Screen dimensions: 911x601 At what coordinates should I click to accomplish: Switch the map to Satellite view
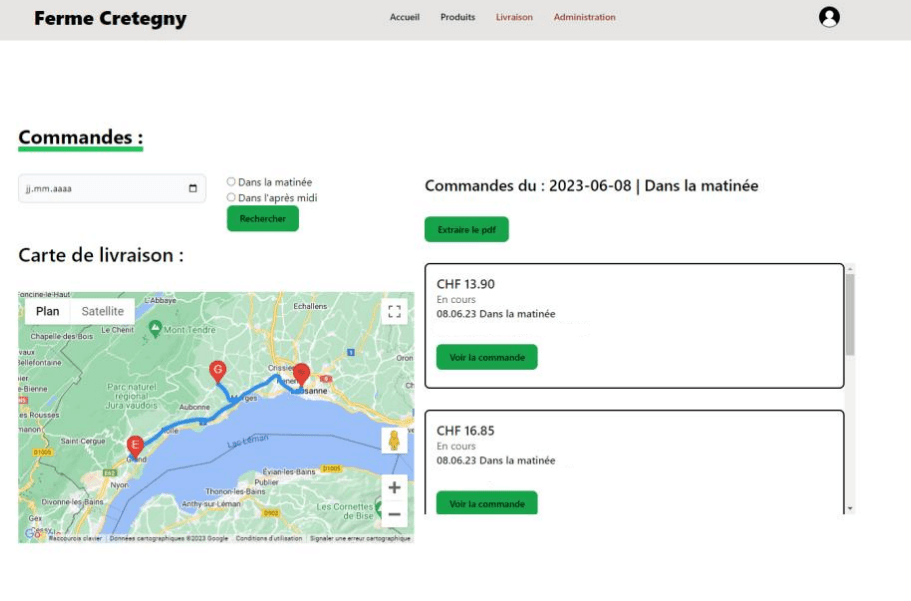(104, 311)
